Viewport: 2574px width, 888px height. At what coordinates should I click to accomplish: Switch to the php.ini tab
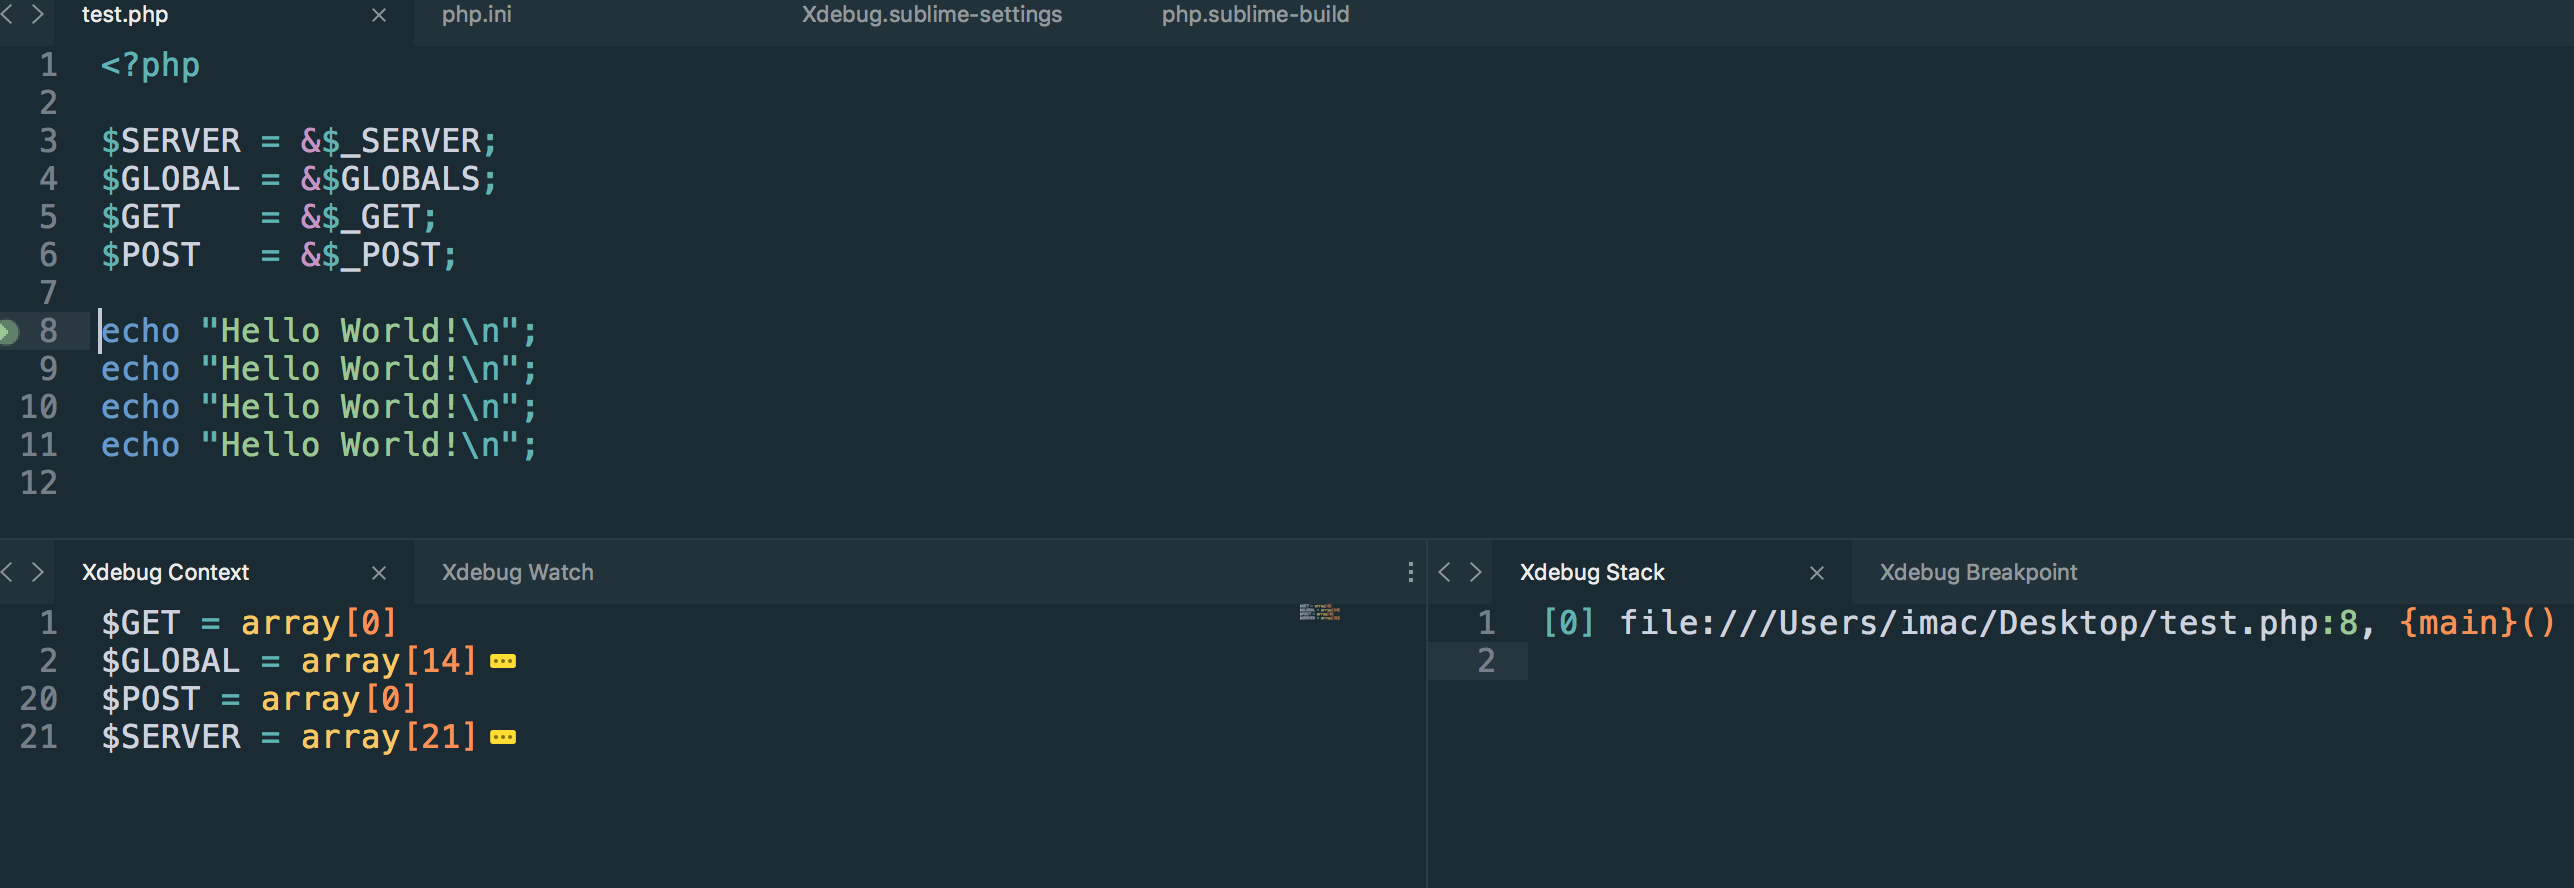point(477,15)
